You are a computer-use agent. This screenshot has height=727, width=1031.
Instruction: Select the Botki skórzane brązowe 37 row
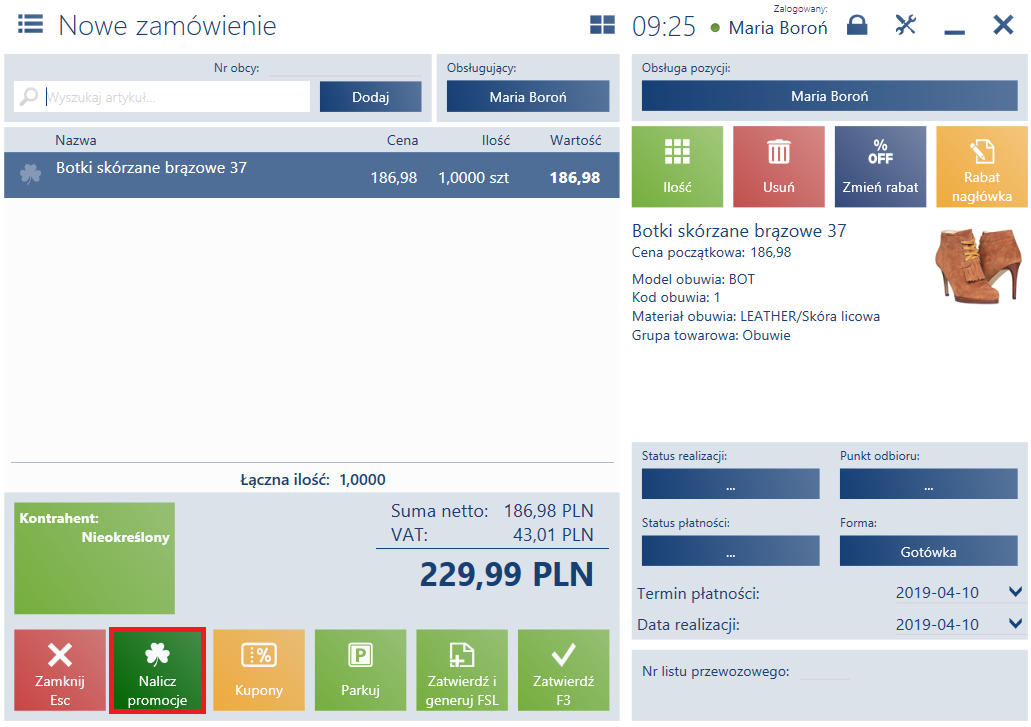click(x=312, y=175)
